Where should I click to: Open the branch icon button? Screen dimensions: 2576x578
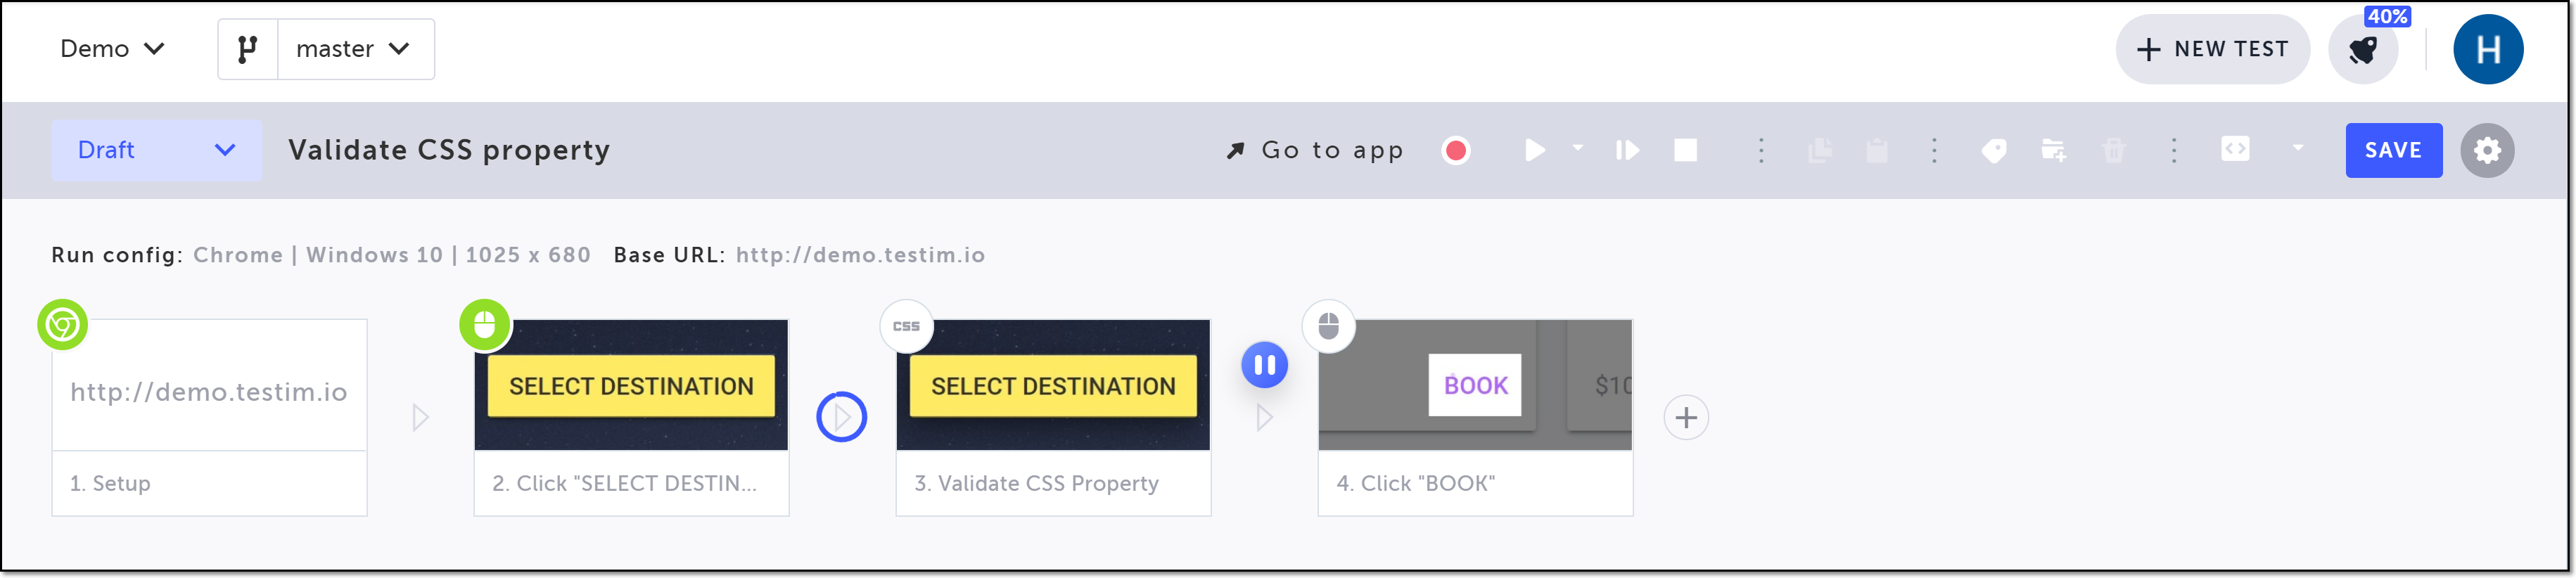click(247, 49)
